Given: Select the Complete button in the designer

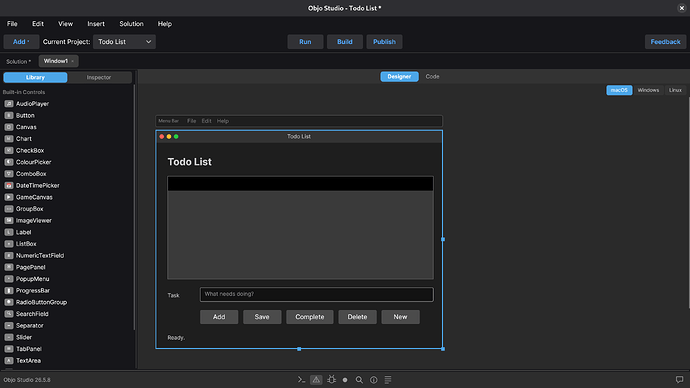Looking at the screenshot, I should click(310, 317).
